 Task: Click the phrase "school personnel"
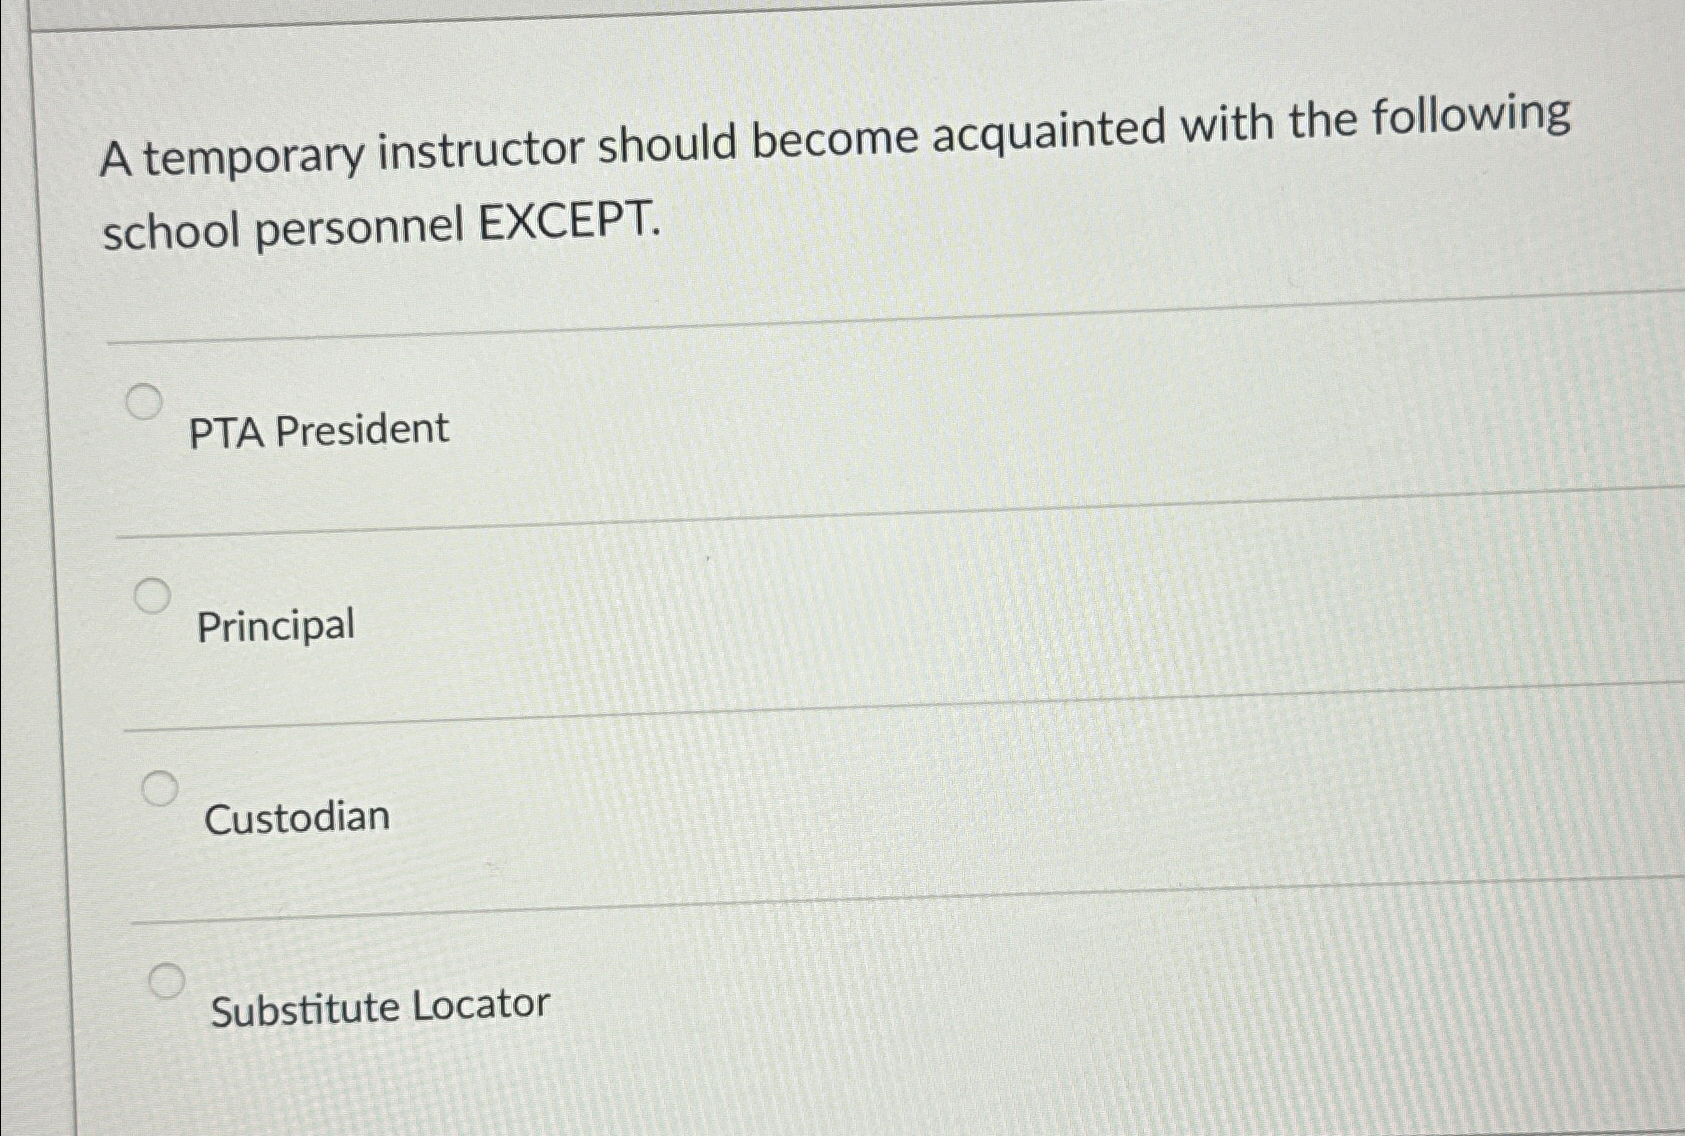pyautogui.click(x=283, y=229)
